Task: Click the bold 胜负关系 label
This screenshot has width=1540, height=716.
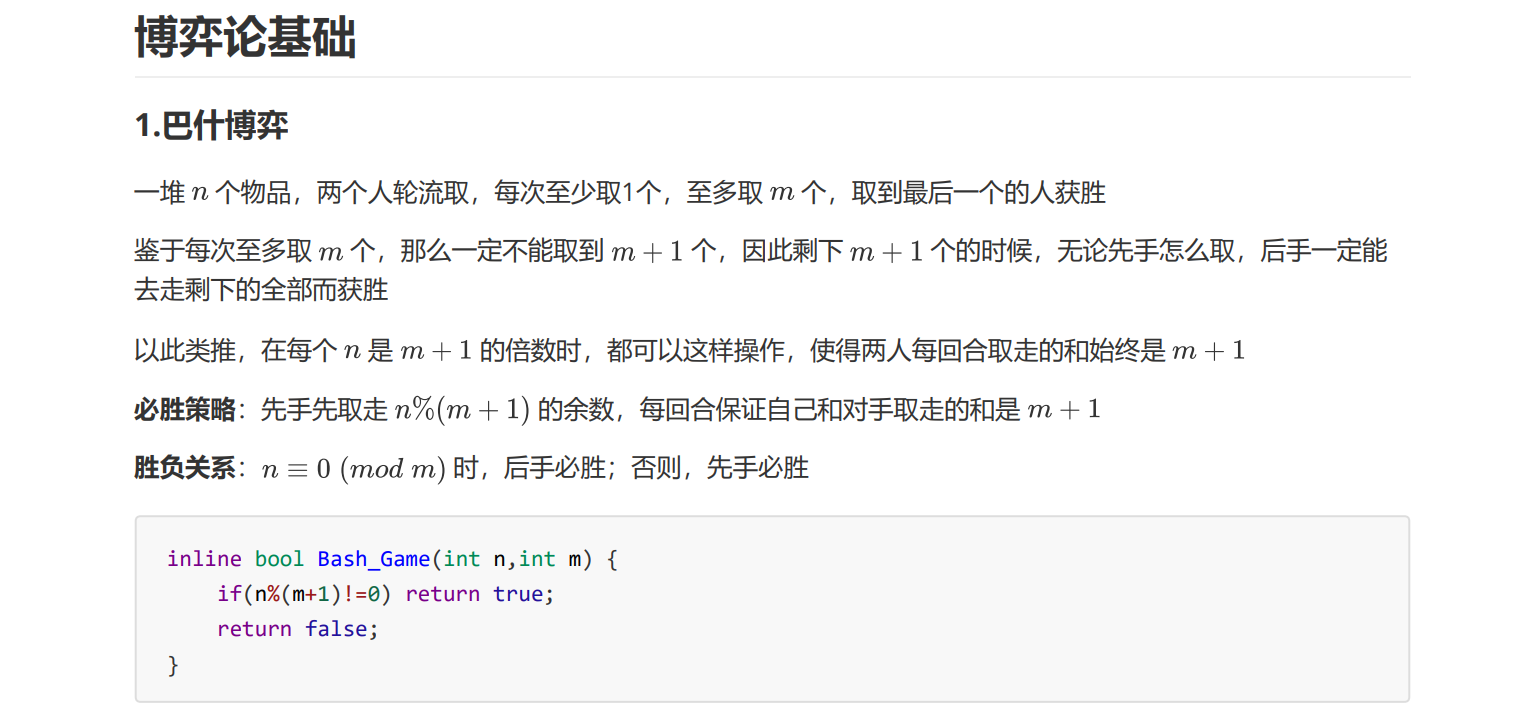Action: [184, 468]
